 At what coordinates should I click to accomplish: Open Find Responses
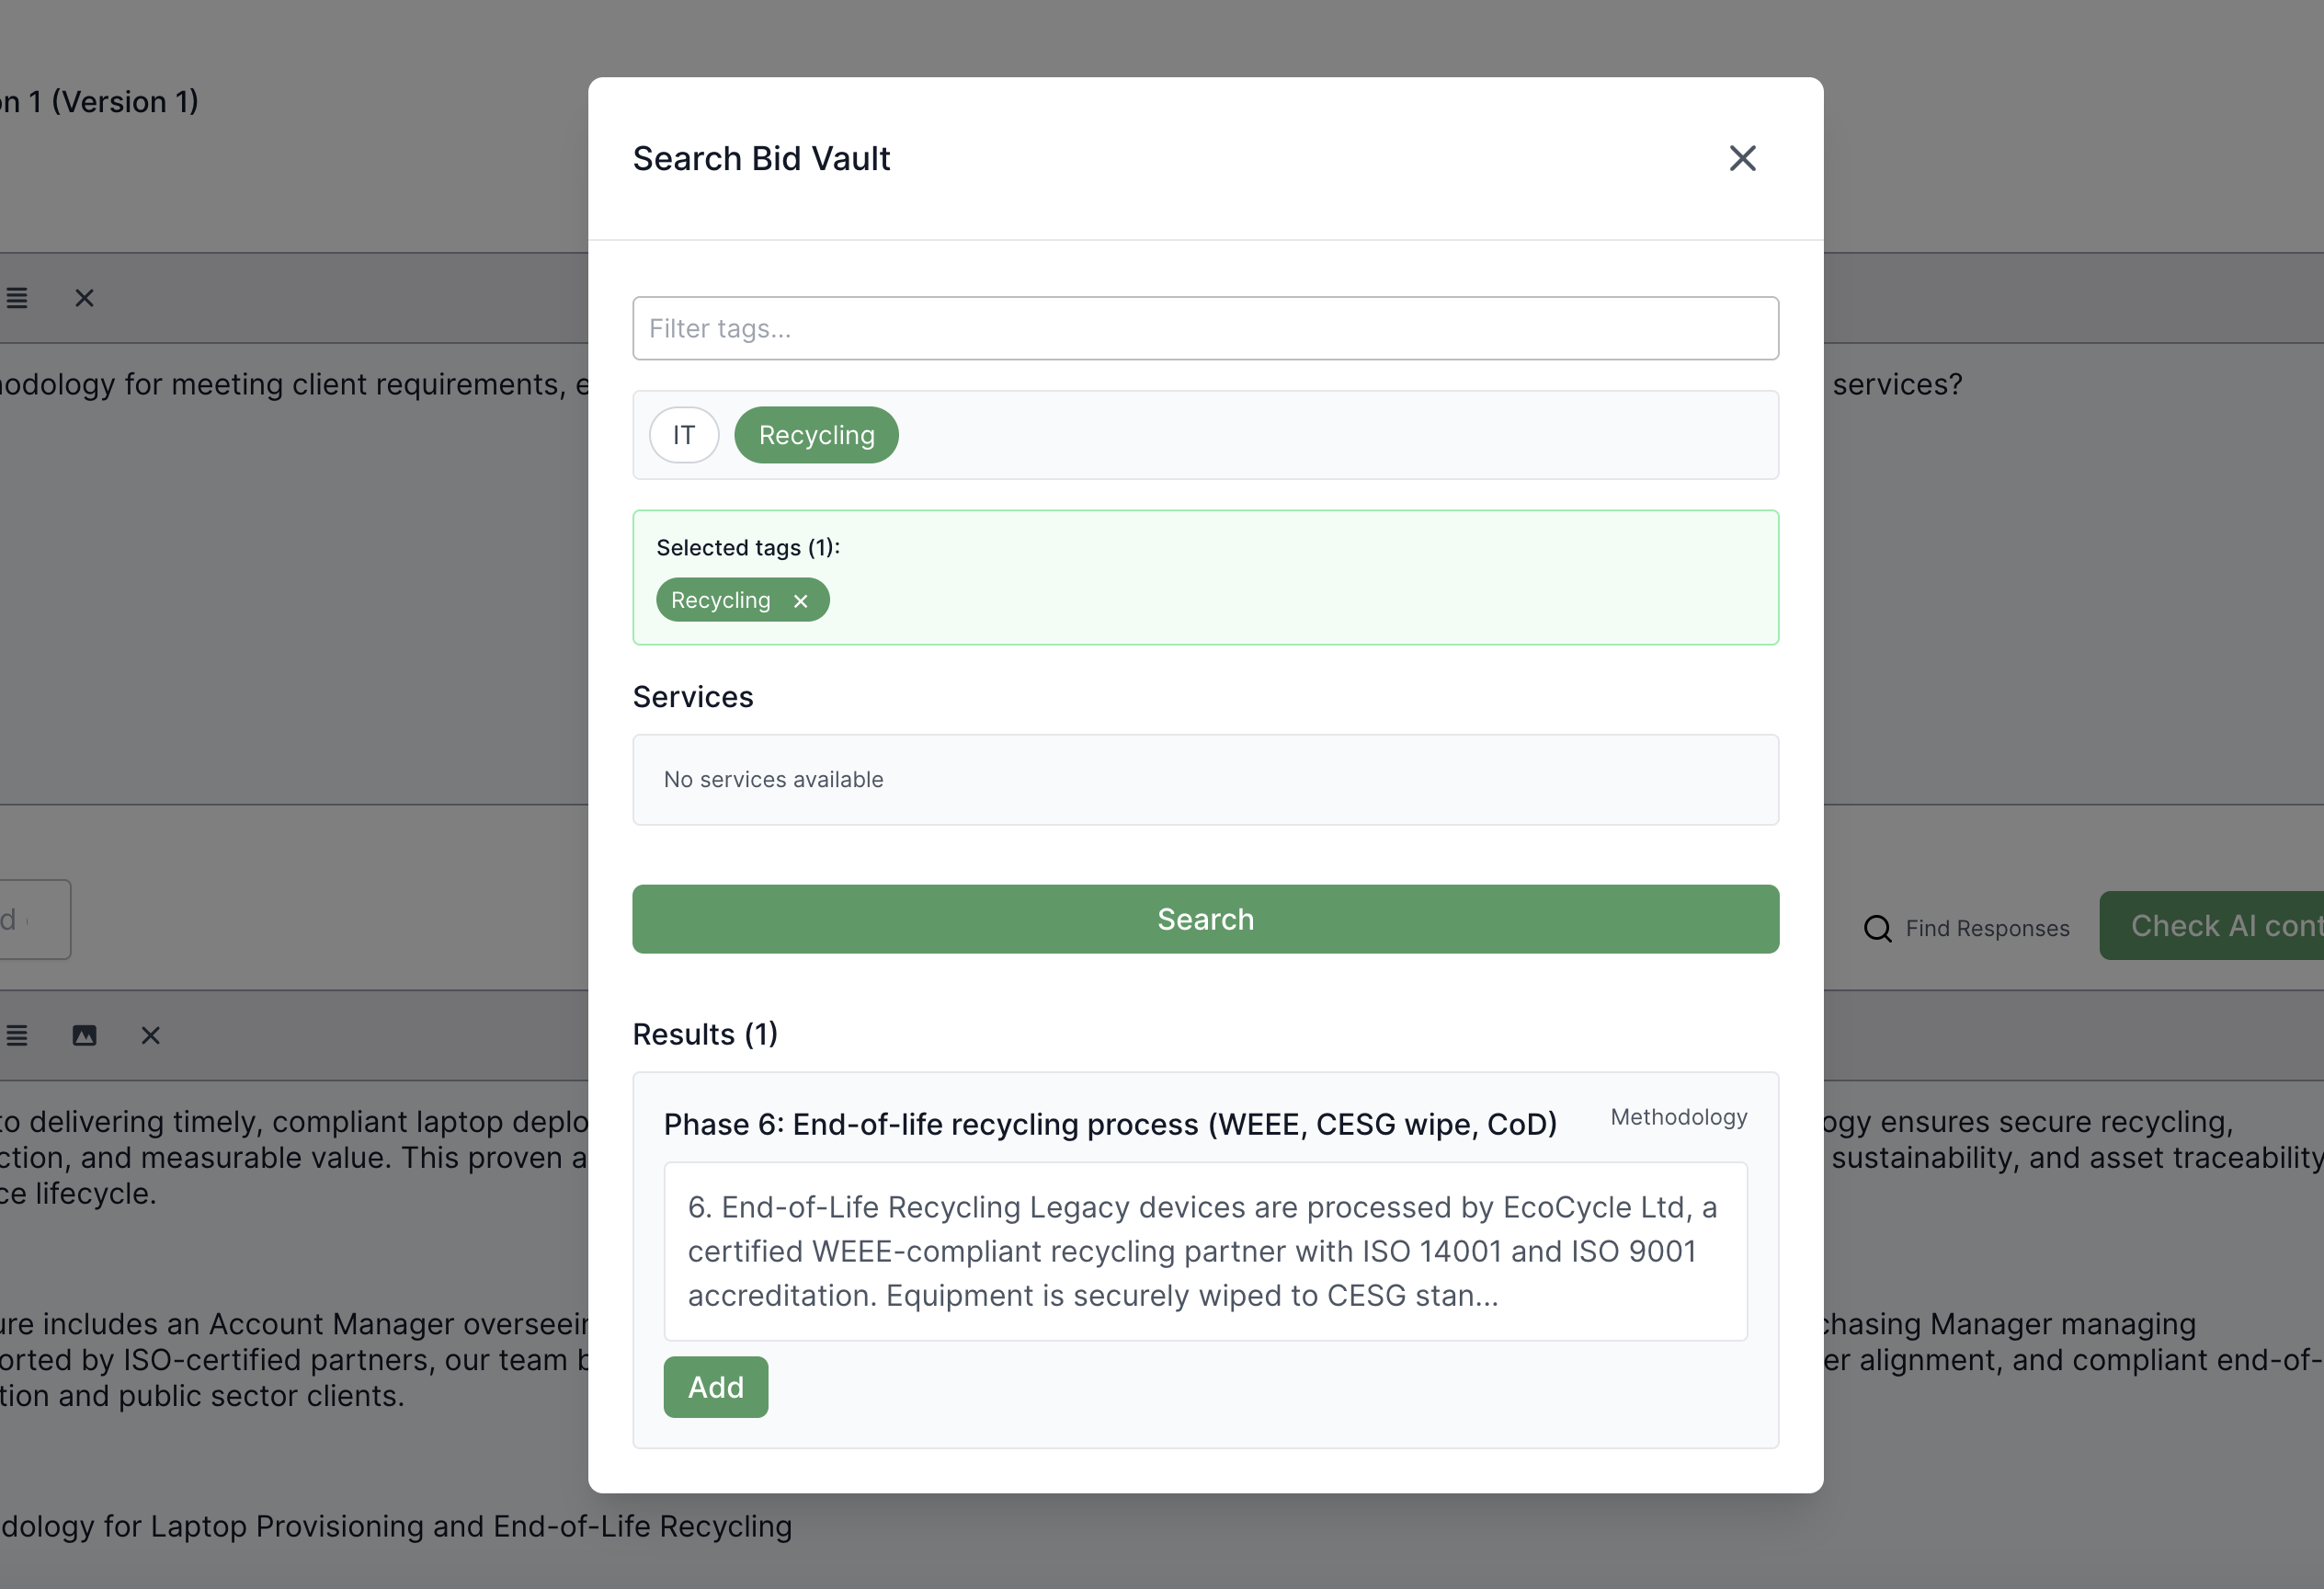coord(1986,929)
